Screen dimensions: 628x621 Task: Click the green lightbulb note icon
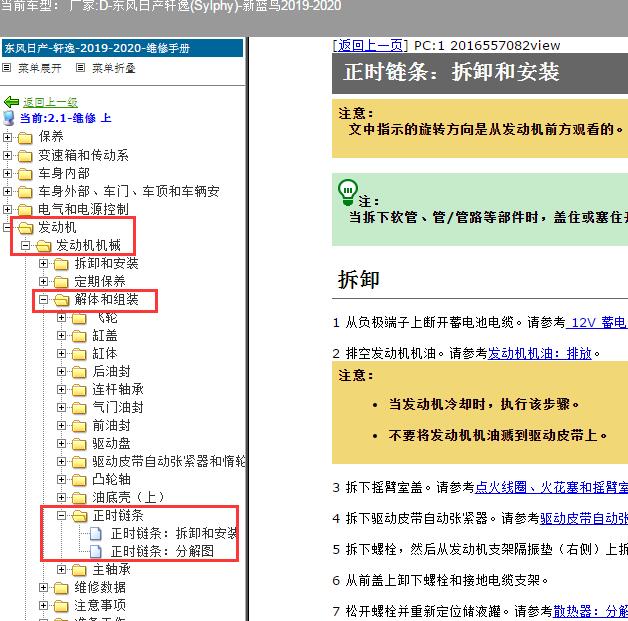[348, 192]
